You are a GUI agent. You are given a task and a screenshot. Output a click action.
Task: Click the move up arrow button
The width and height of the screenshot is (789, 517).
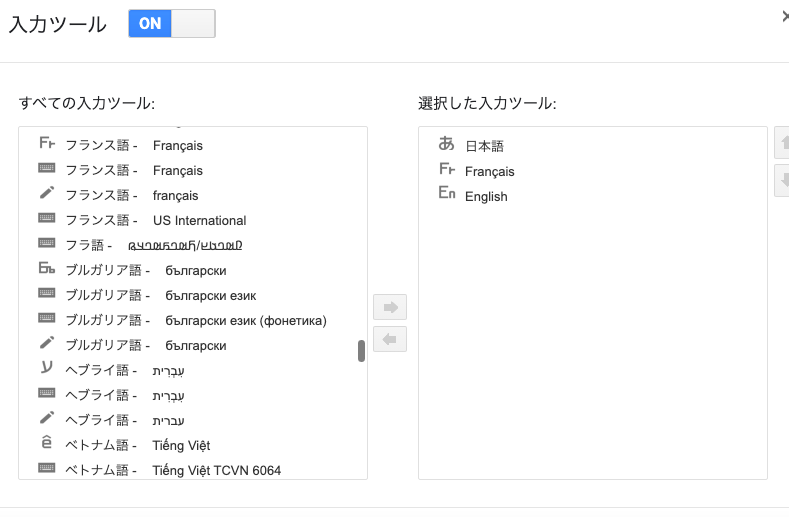782,142
